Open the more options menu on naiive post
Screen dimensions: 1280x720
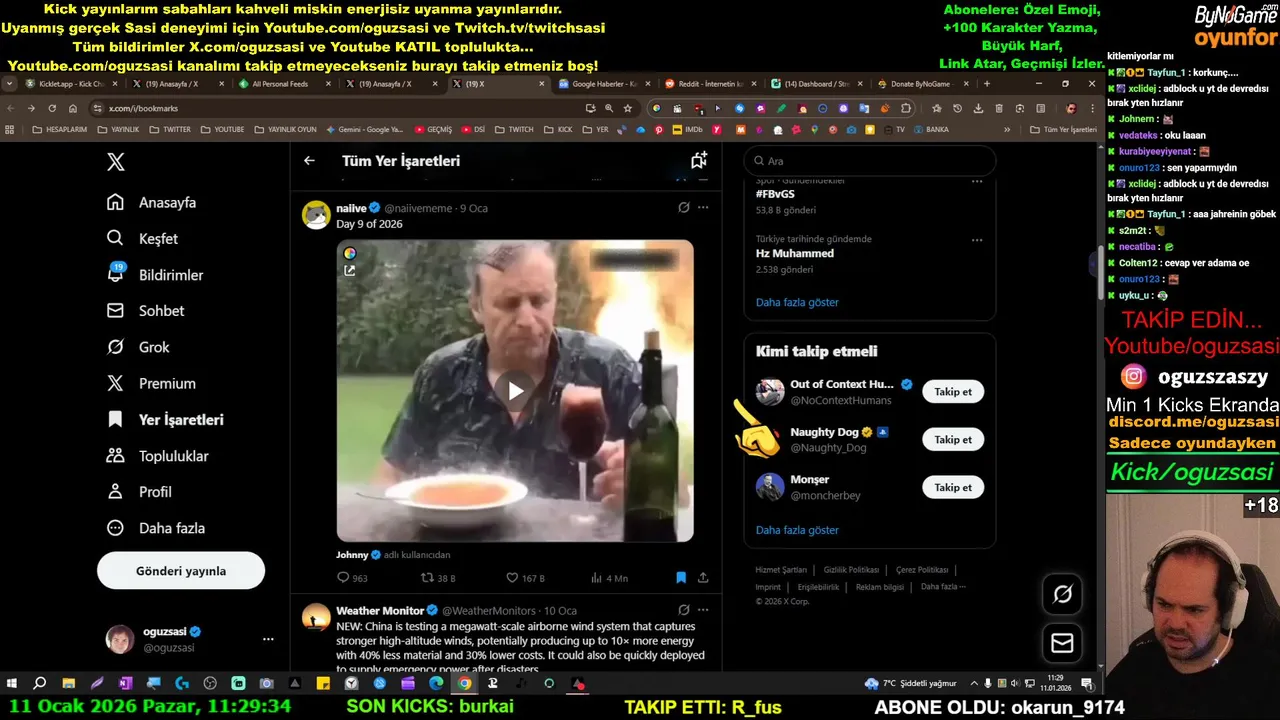(x=703, y=208)
